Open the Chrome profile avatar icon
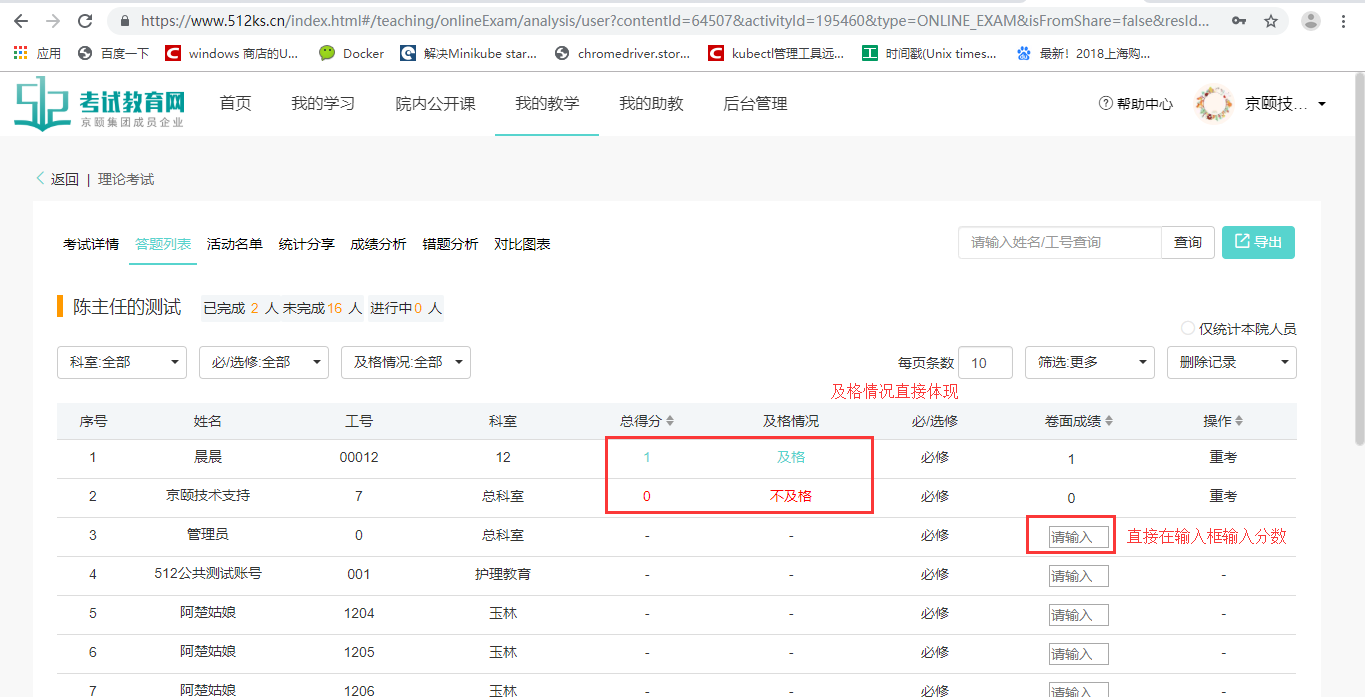 tap(1310, 21)
